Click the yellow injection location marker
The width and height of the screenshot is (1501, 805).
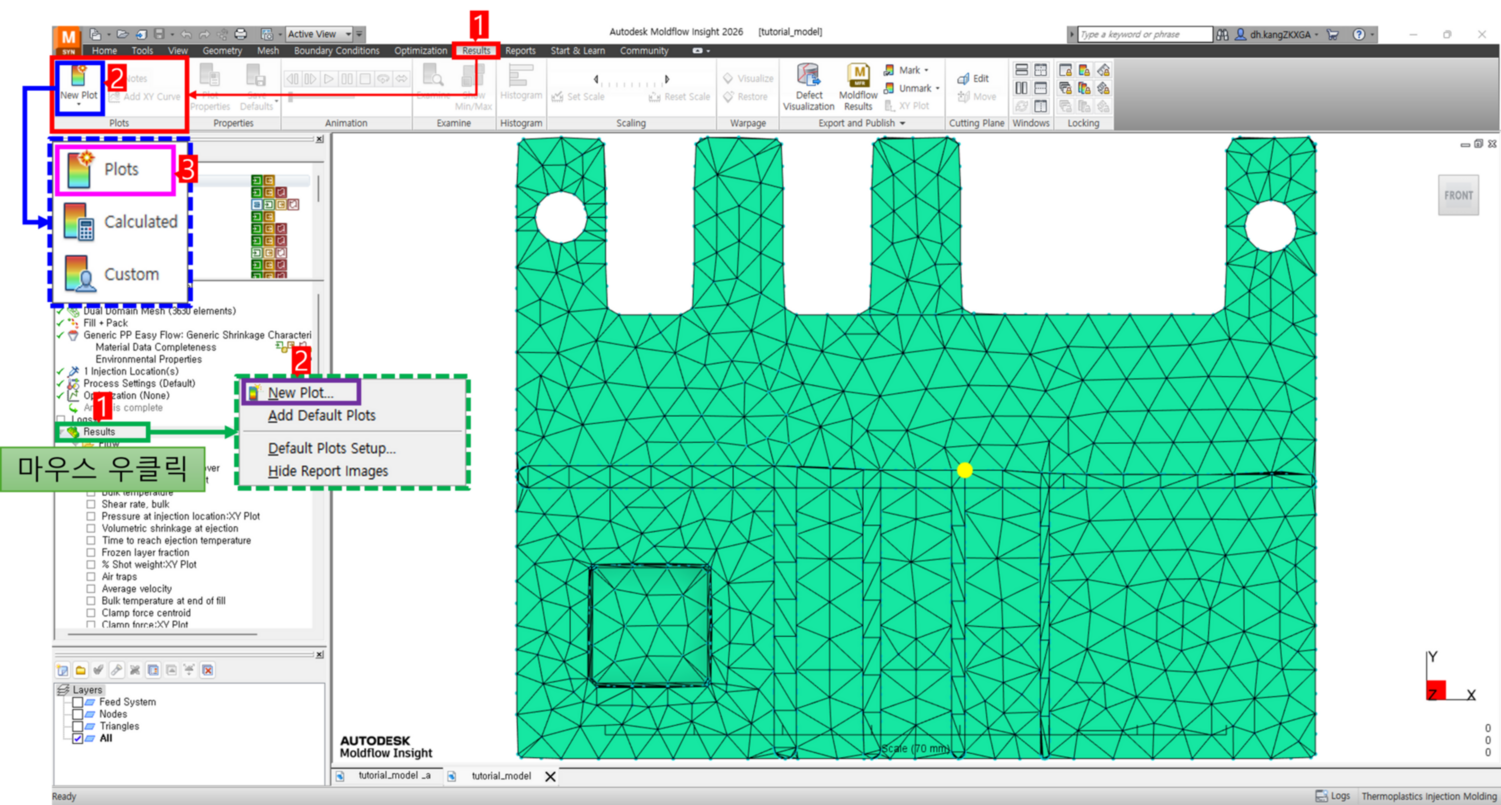pyautogui.click(x=964, y=470)
